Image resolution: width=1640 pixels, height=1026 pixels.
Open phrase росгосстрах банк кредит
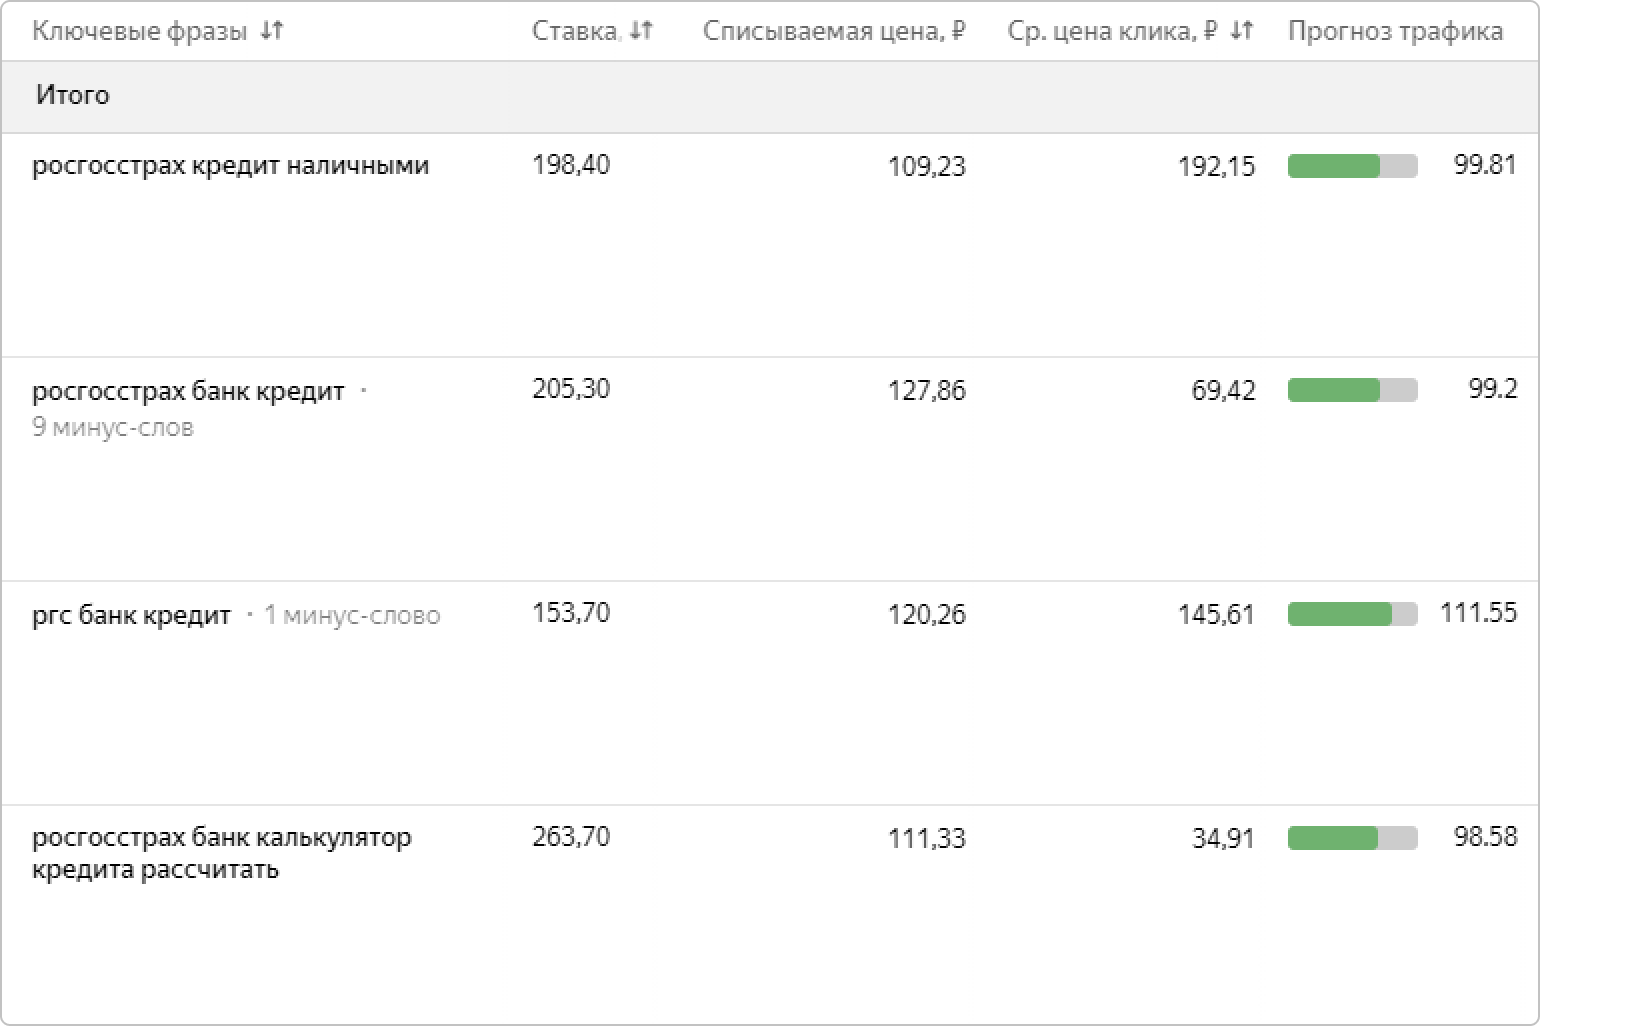click(x=188, y=390)
